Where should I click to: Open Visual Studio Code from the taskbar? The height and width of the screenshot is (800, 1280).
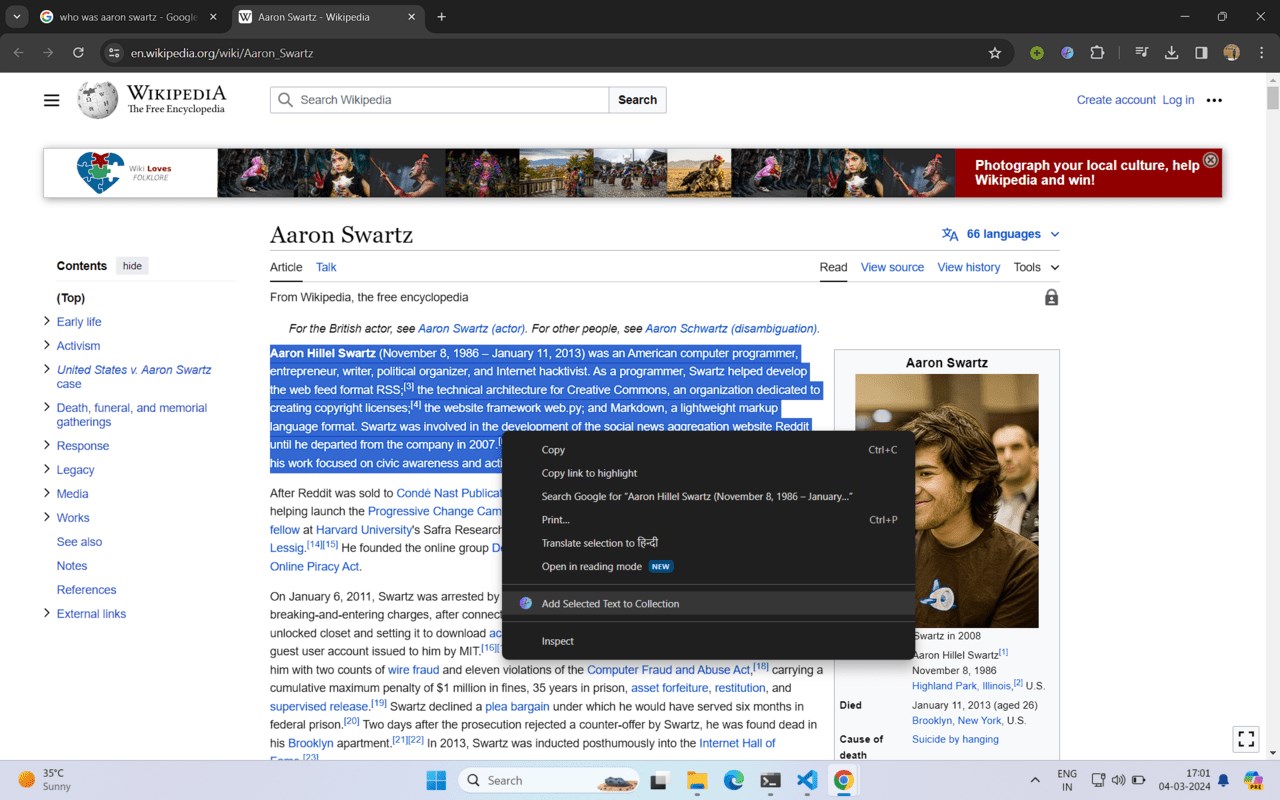807,780
